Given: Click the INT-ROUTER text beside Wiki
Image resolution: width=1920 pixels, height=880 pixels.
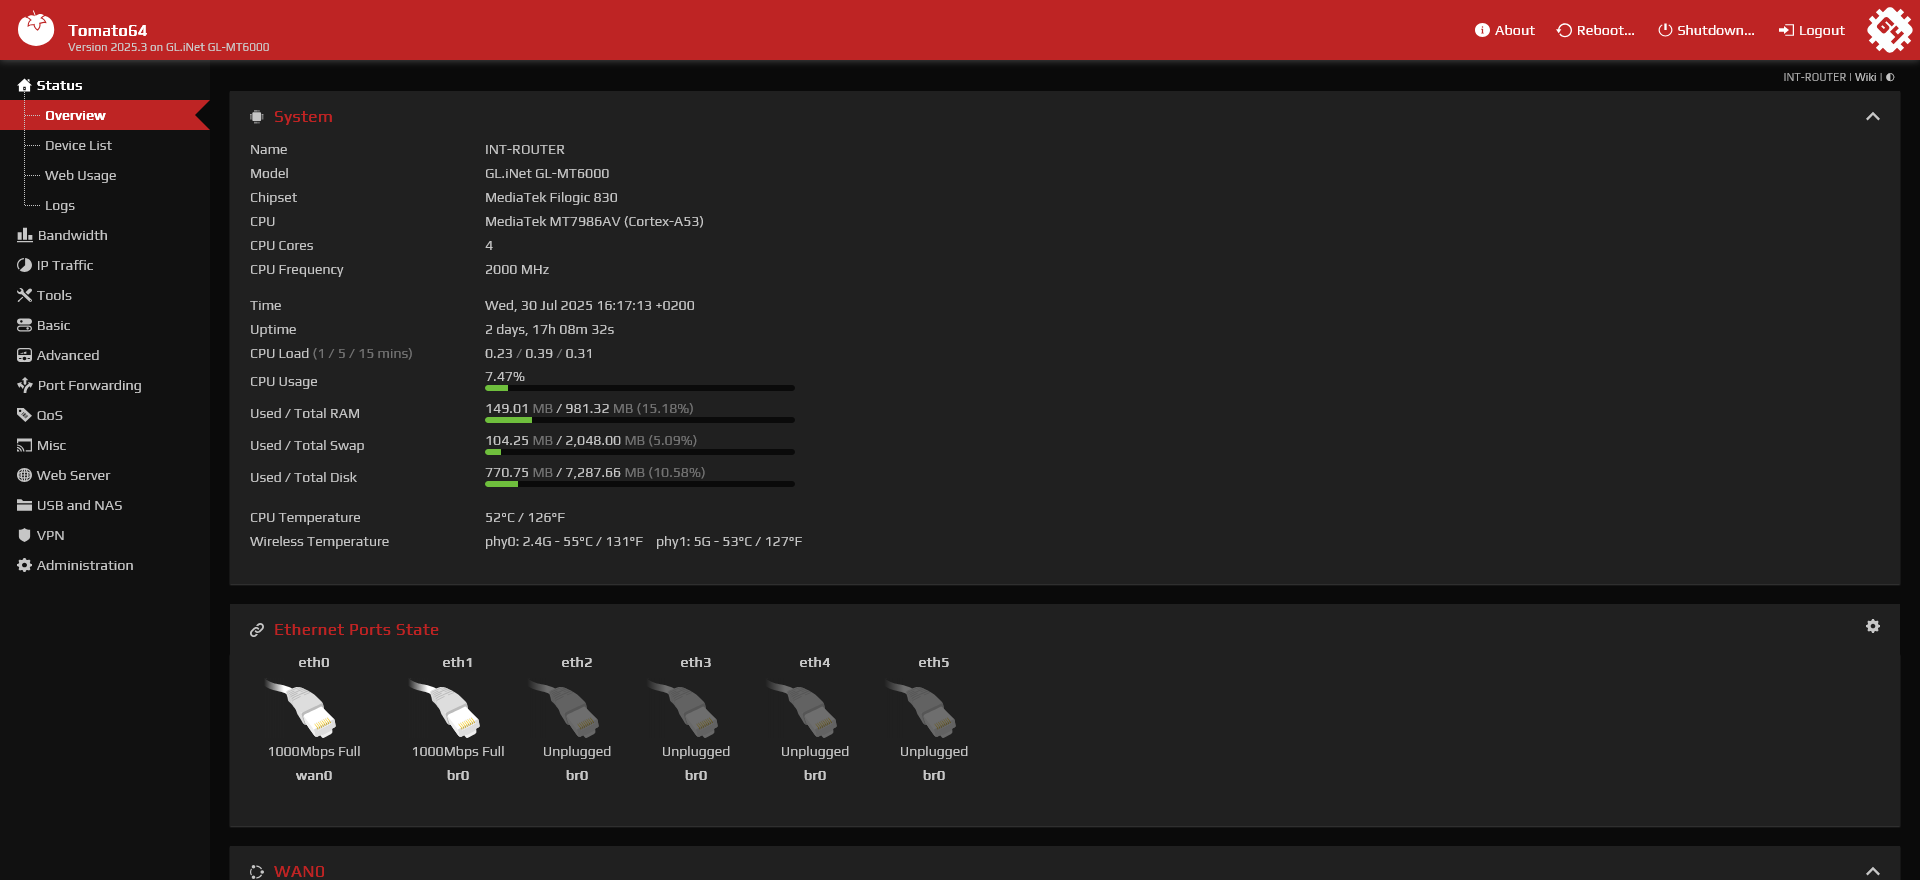Looking at the screenshot, I should pyautogui.click(x=1815, y=77).
